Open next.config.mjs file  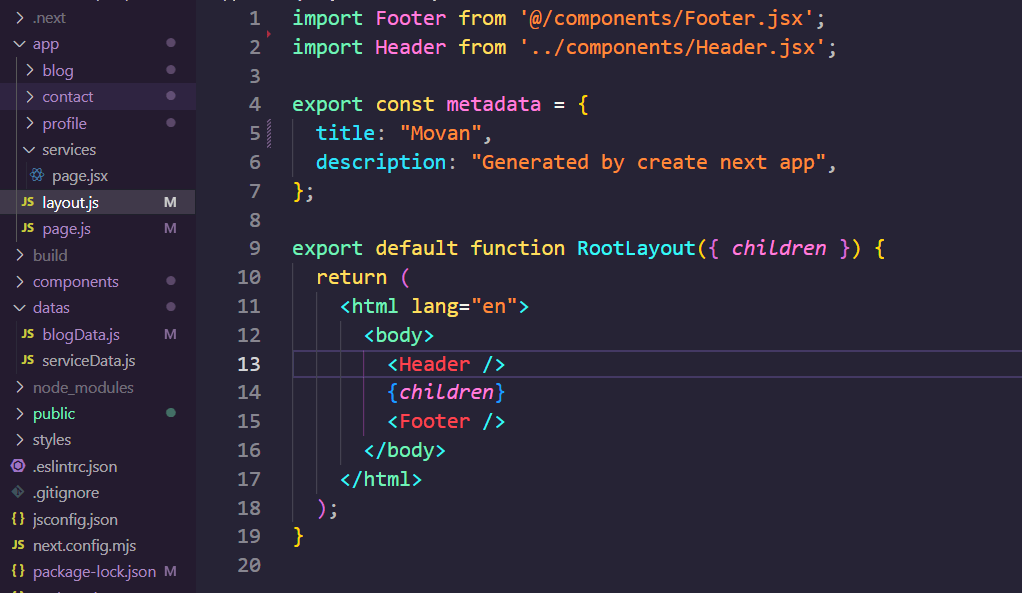(84, 545)
